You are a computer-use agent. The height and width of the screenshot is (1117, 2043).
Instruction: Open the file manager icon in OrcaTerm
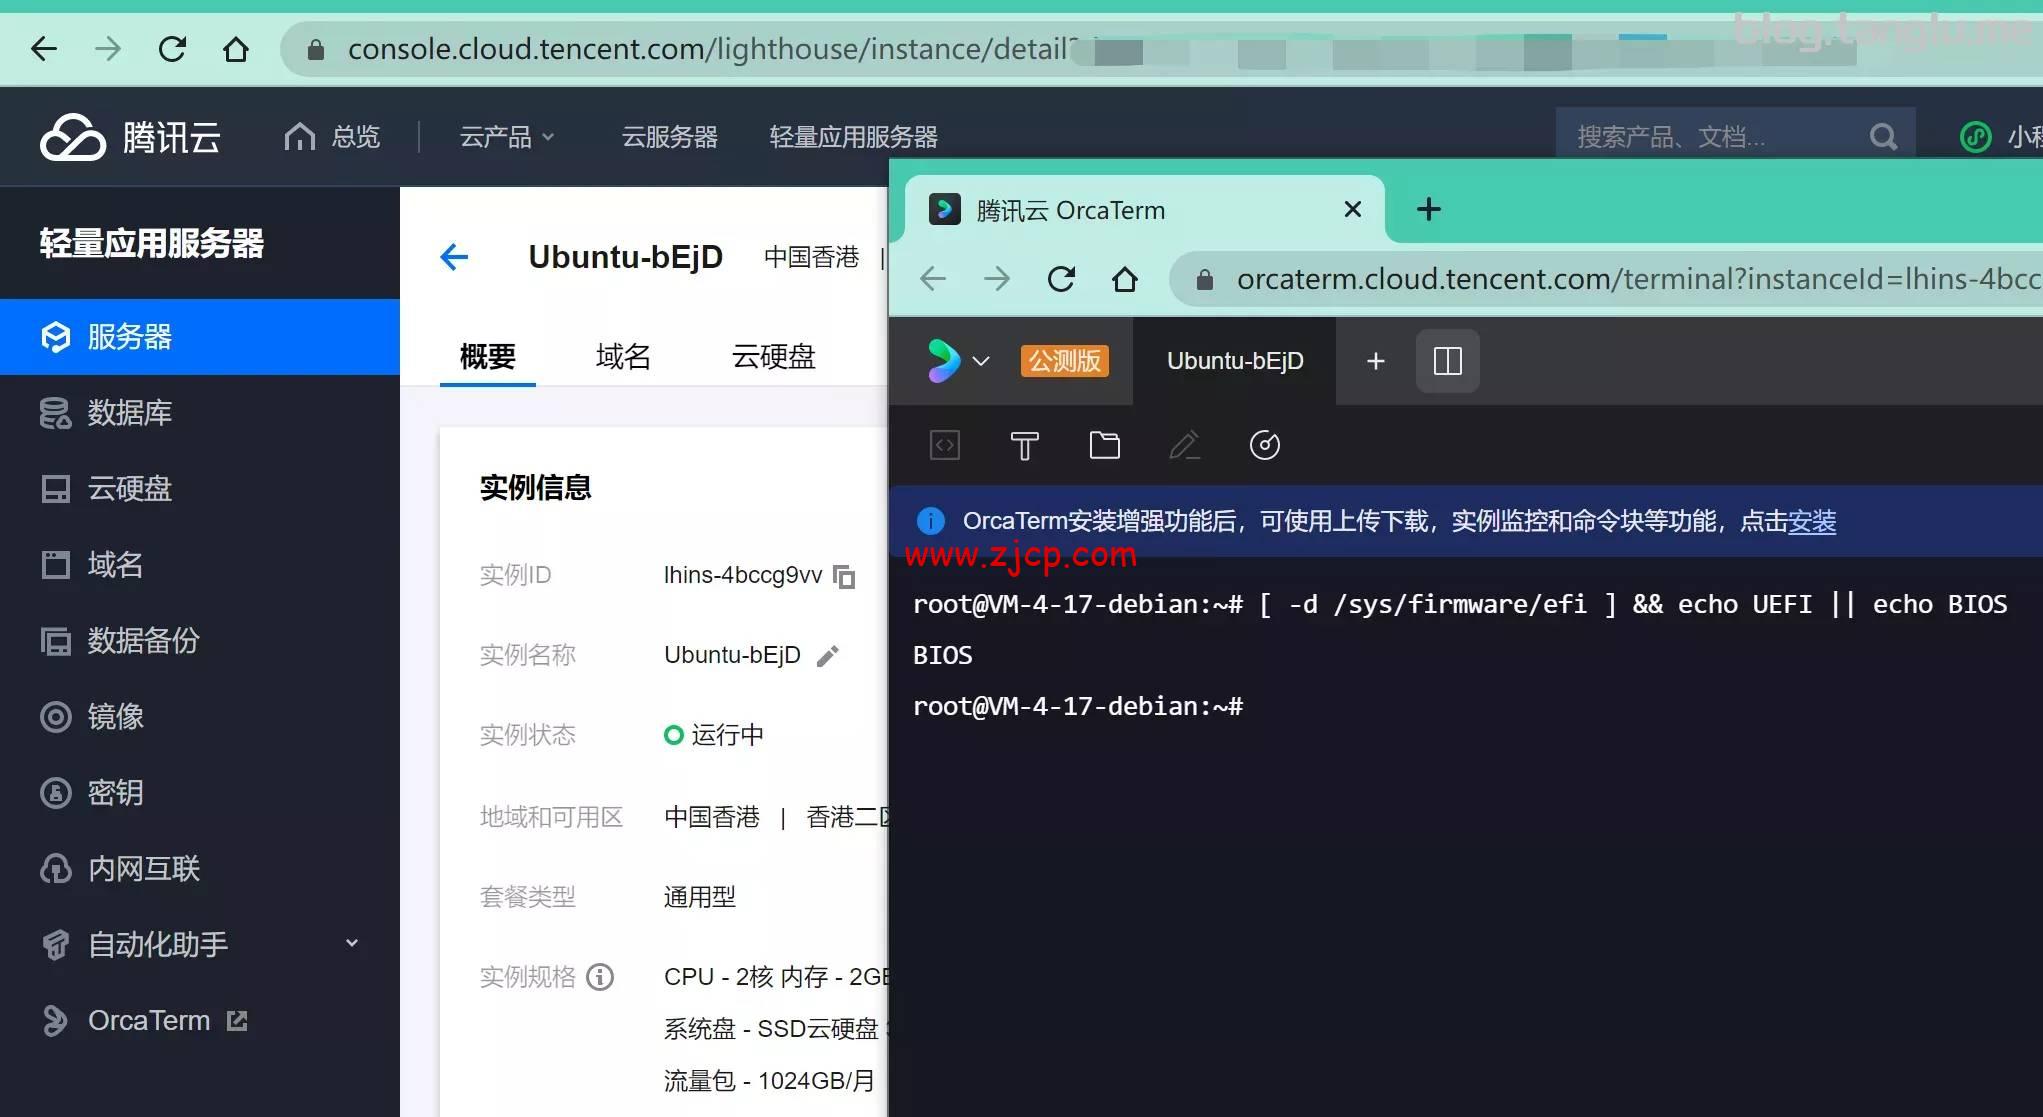point(1104,446)
